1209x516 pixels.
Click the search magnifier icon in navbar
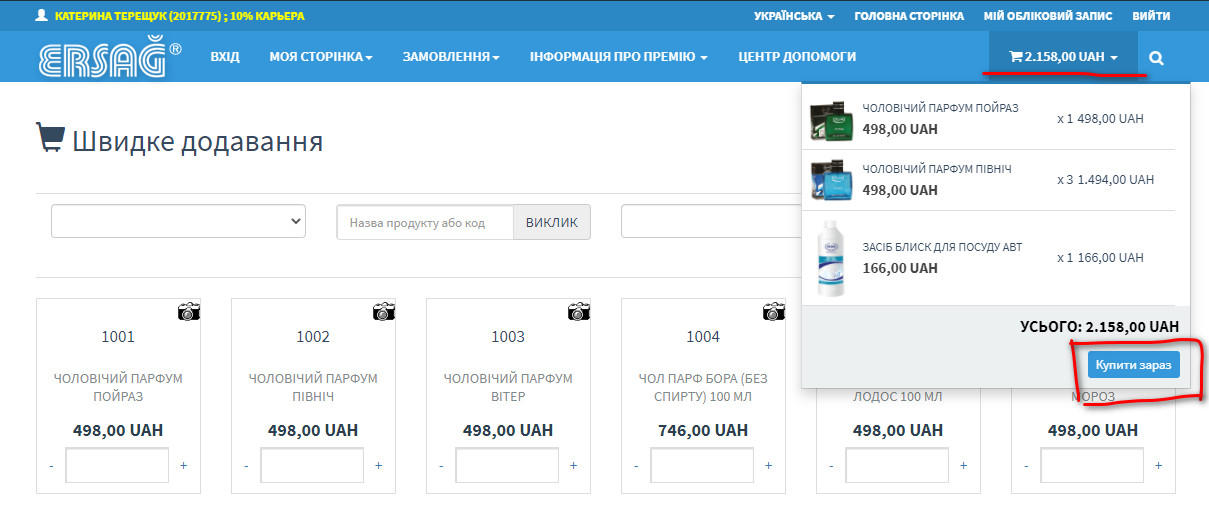[1156, 58]
